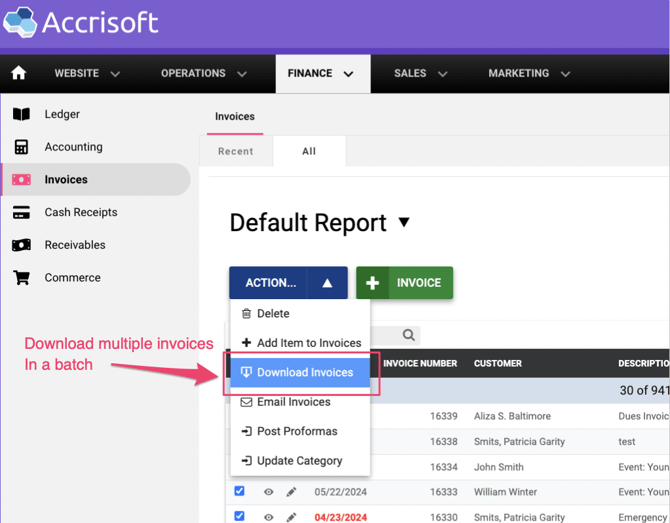The height and width of the screenshot is (523, 670).
Task: Click the search magnifier icon
Action: (x=408, y=336)
